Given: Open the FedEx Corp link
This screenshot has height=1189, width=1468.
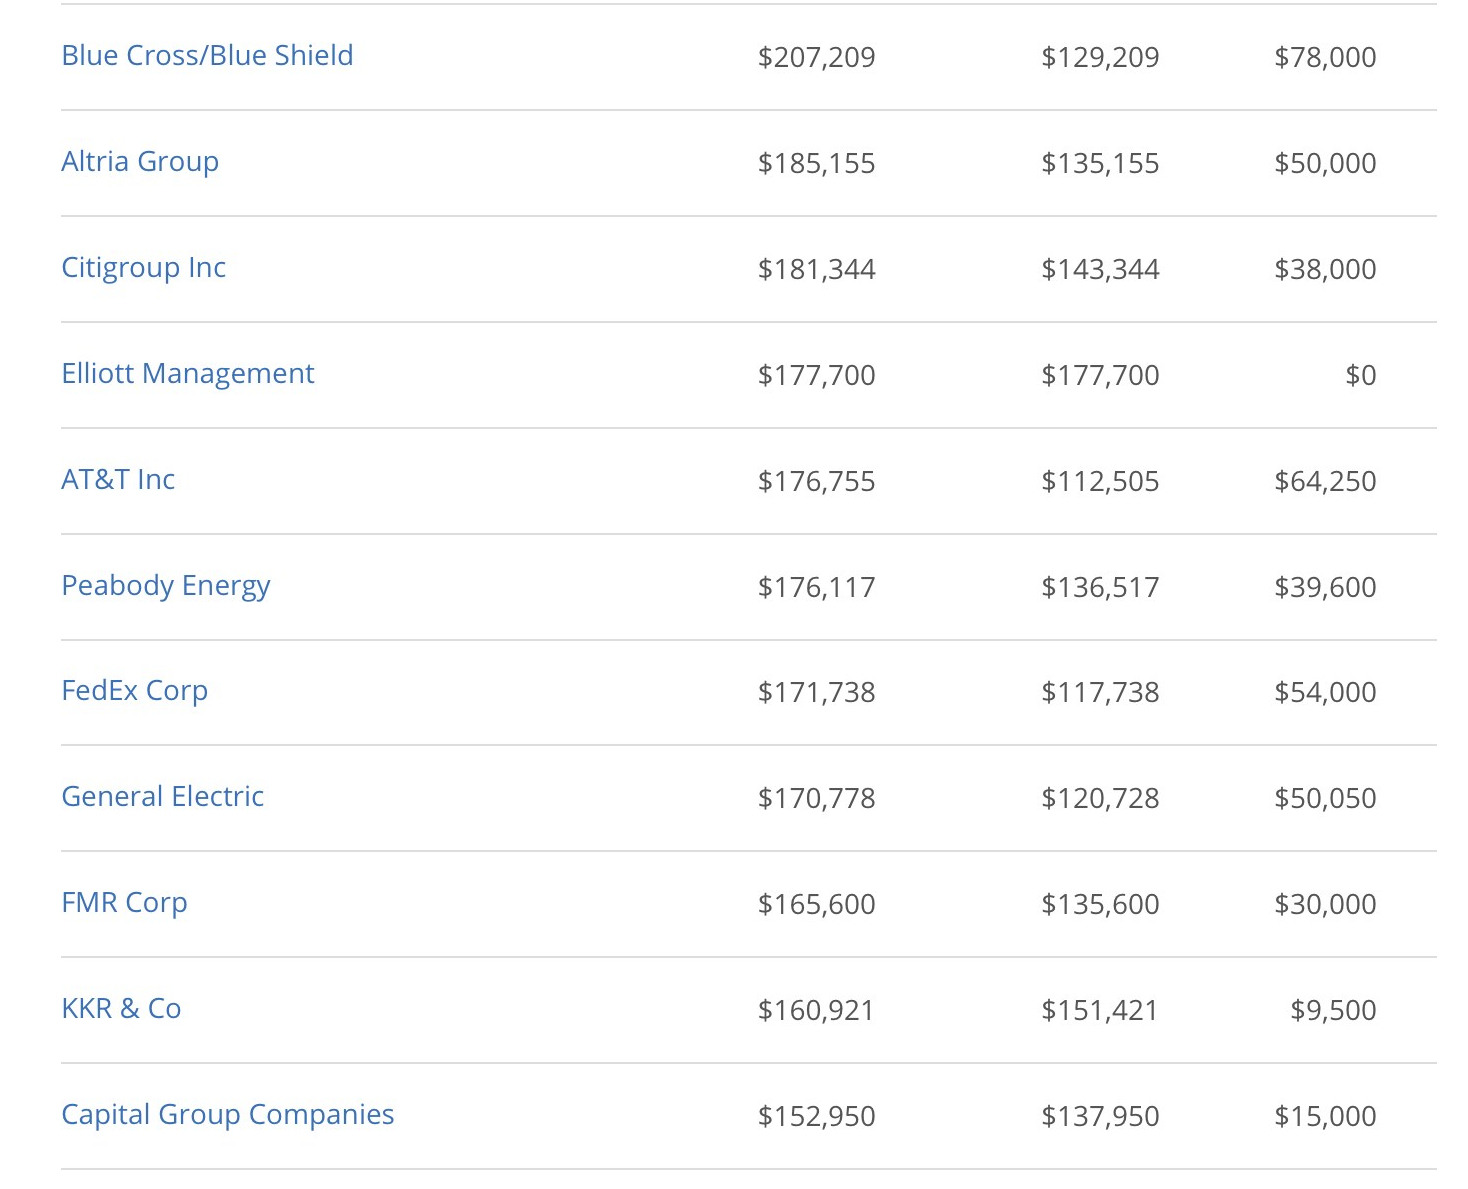Looking at the screenshot, I should tap(135, 691).
